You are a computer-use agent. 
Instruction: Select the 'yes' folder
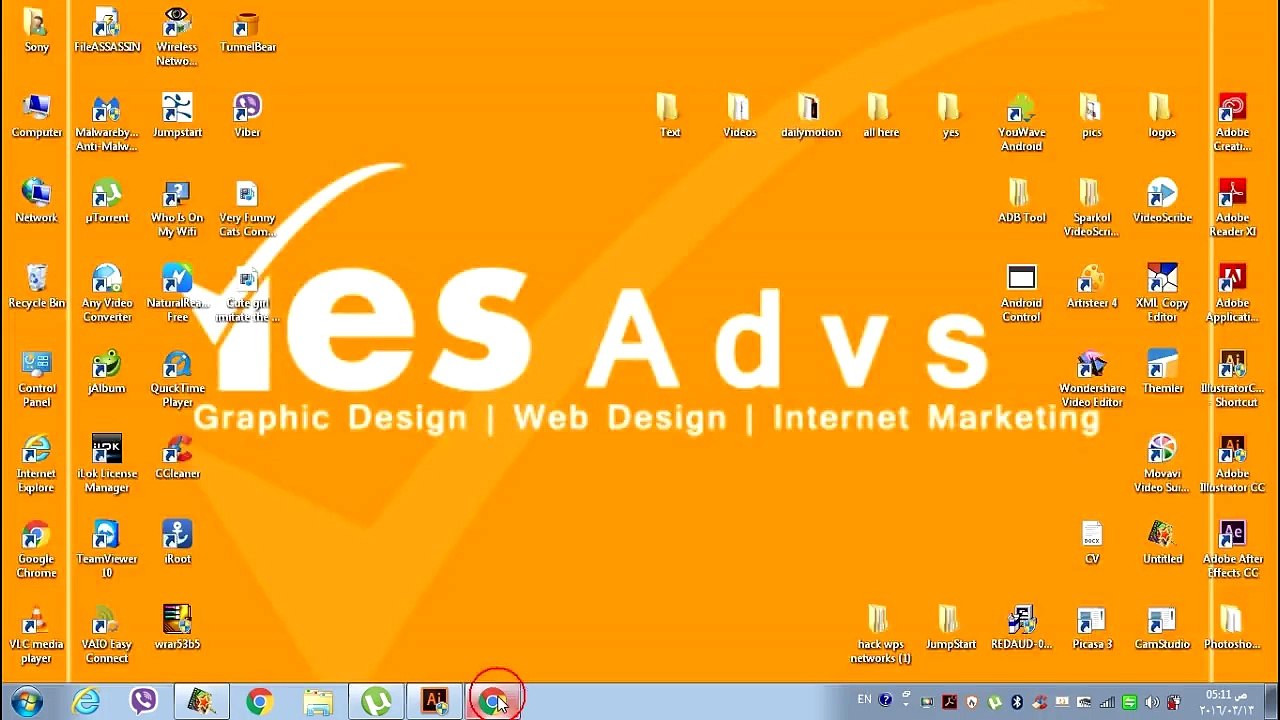pyautogui.click(x=950, y=116)
